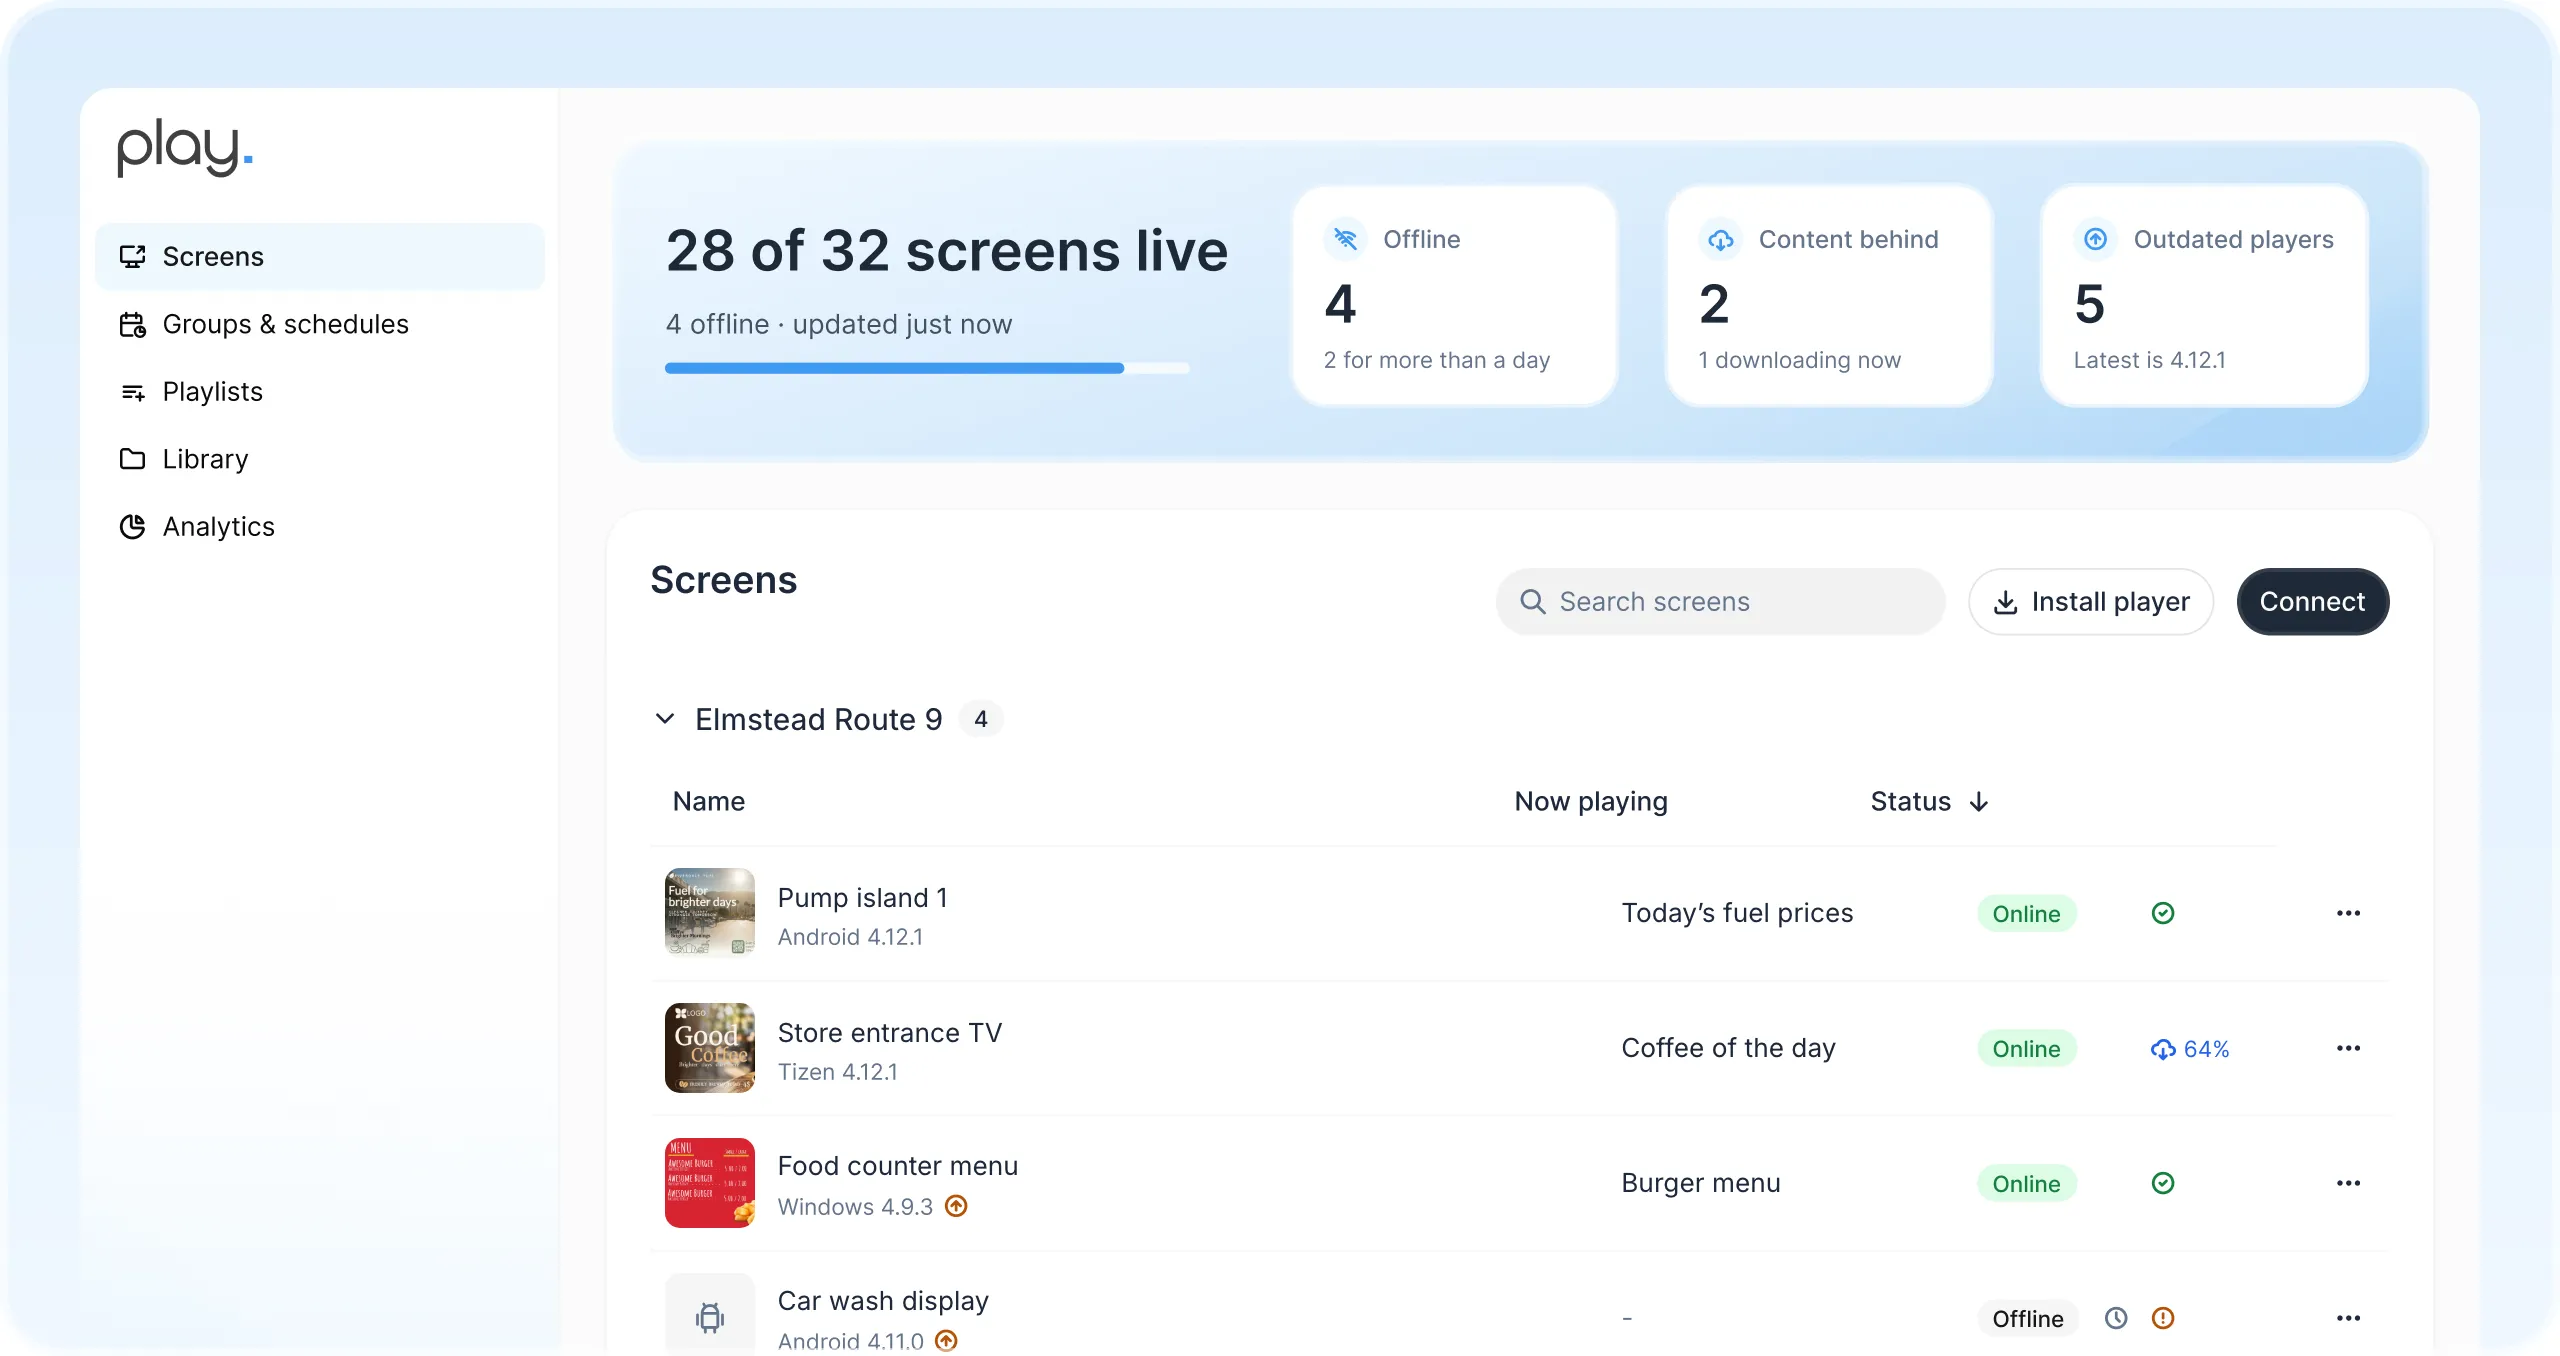The height and width of the screenshot is (1356, 2560).
Task: Open Playlists from the sidebar
Action: 320,391
